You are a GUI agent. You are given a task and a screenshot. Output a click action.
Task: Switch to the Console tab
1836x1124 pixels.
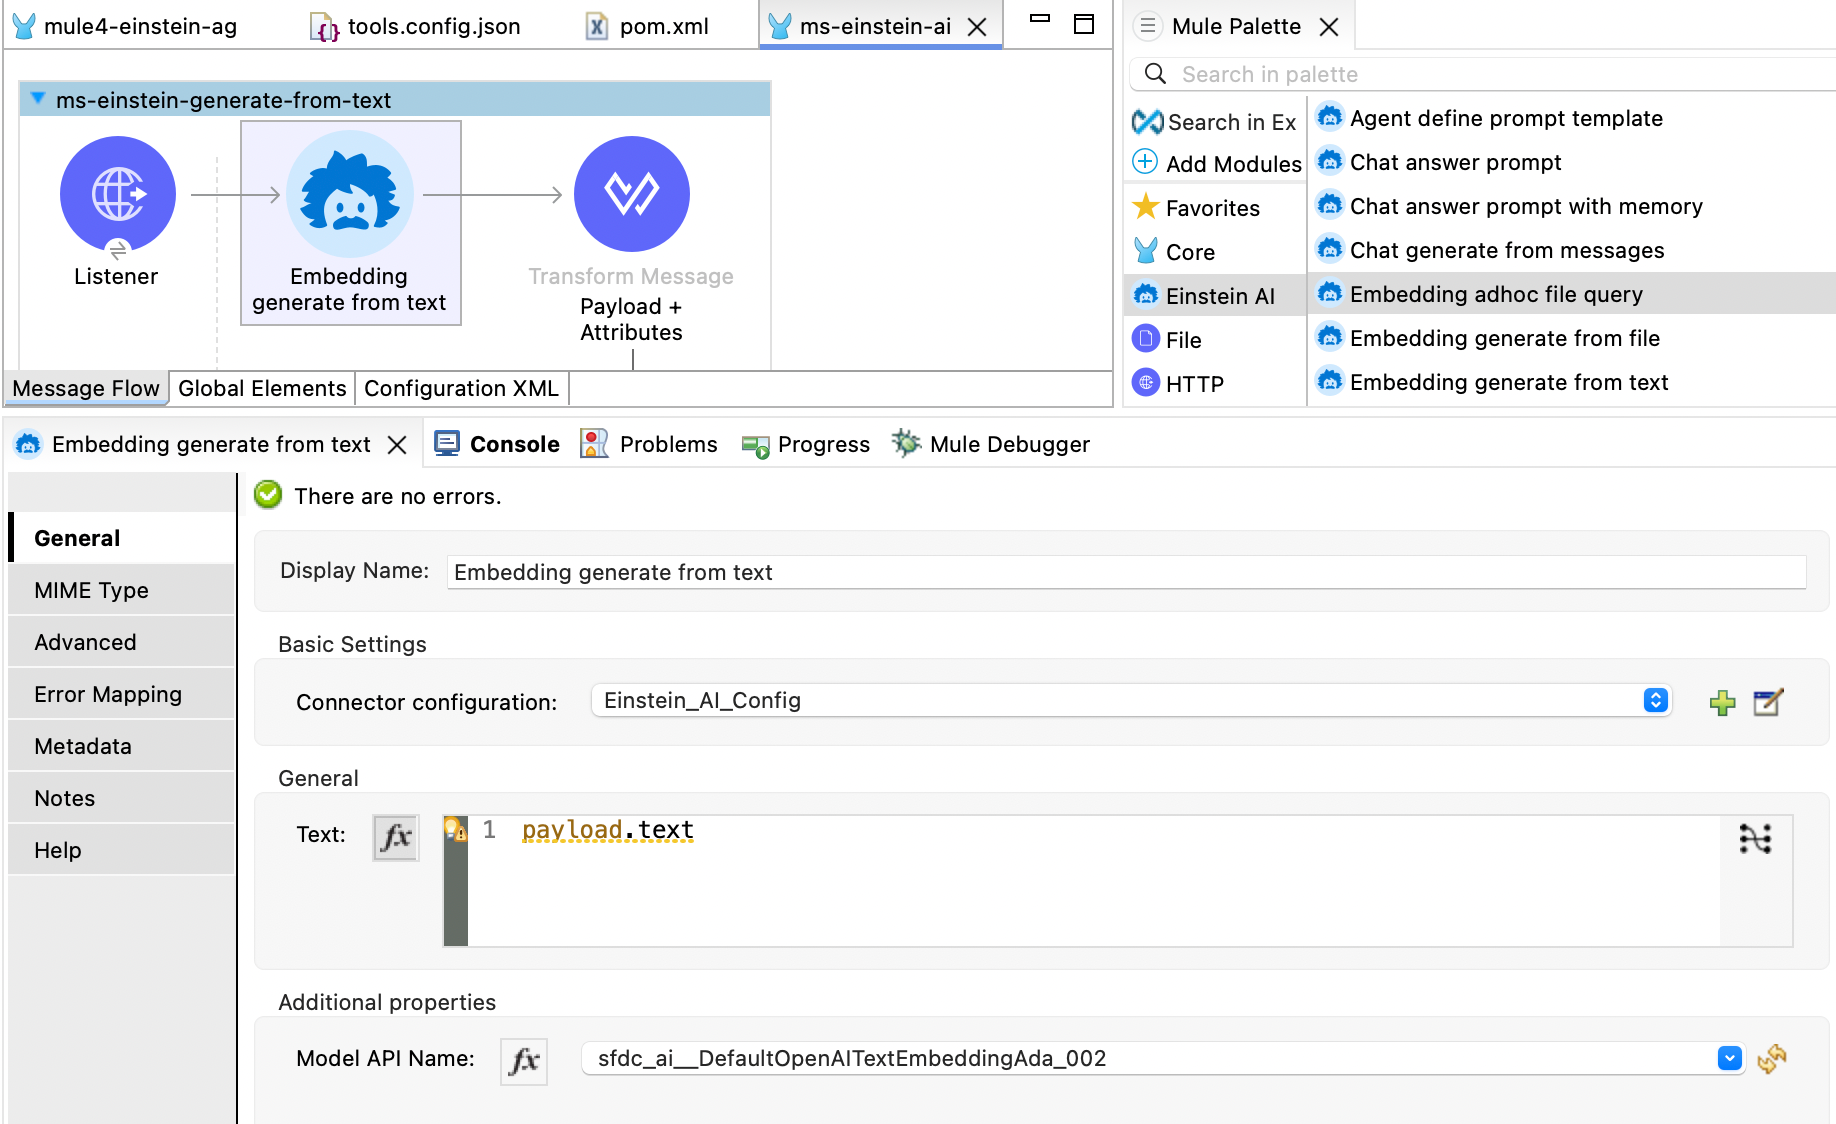click(x=497, y=444)
